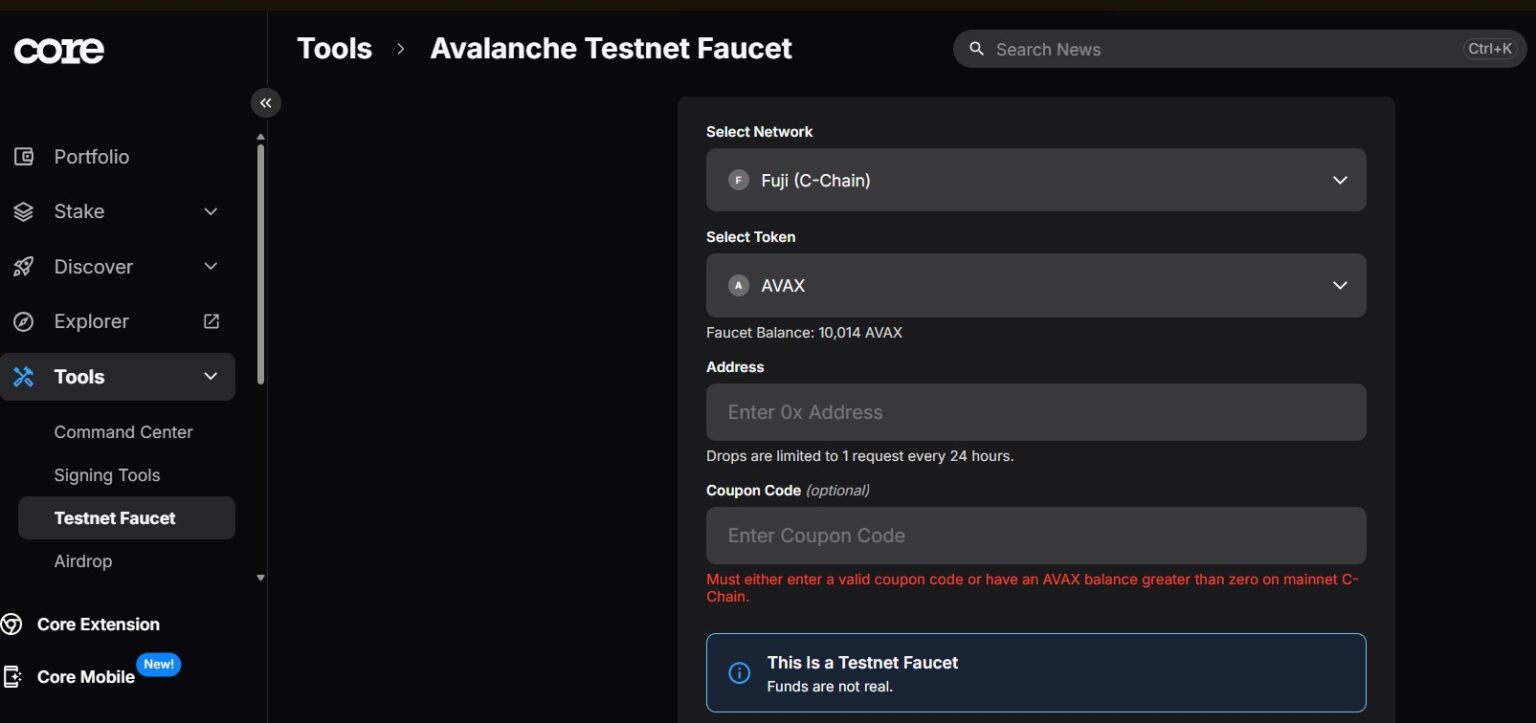Select the Explorer compass icon
This screenshot has height=723, width=1536.
(x=23, y=321)
